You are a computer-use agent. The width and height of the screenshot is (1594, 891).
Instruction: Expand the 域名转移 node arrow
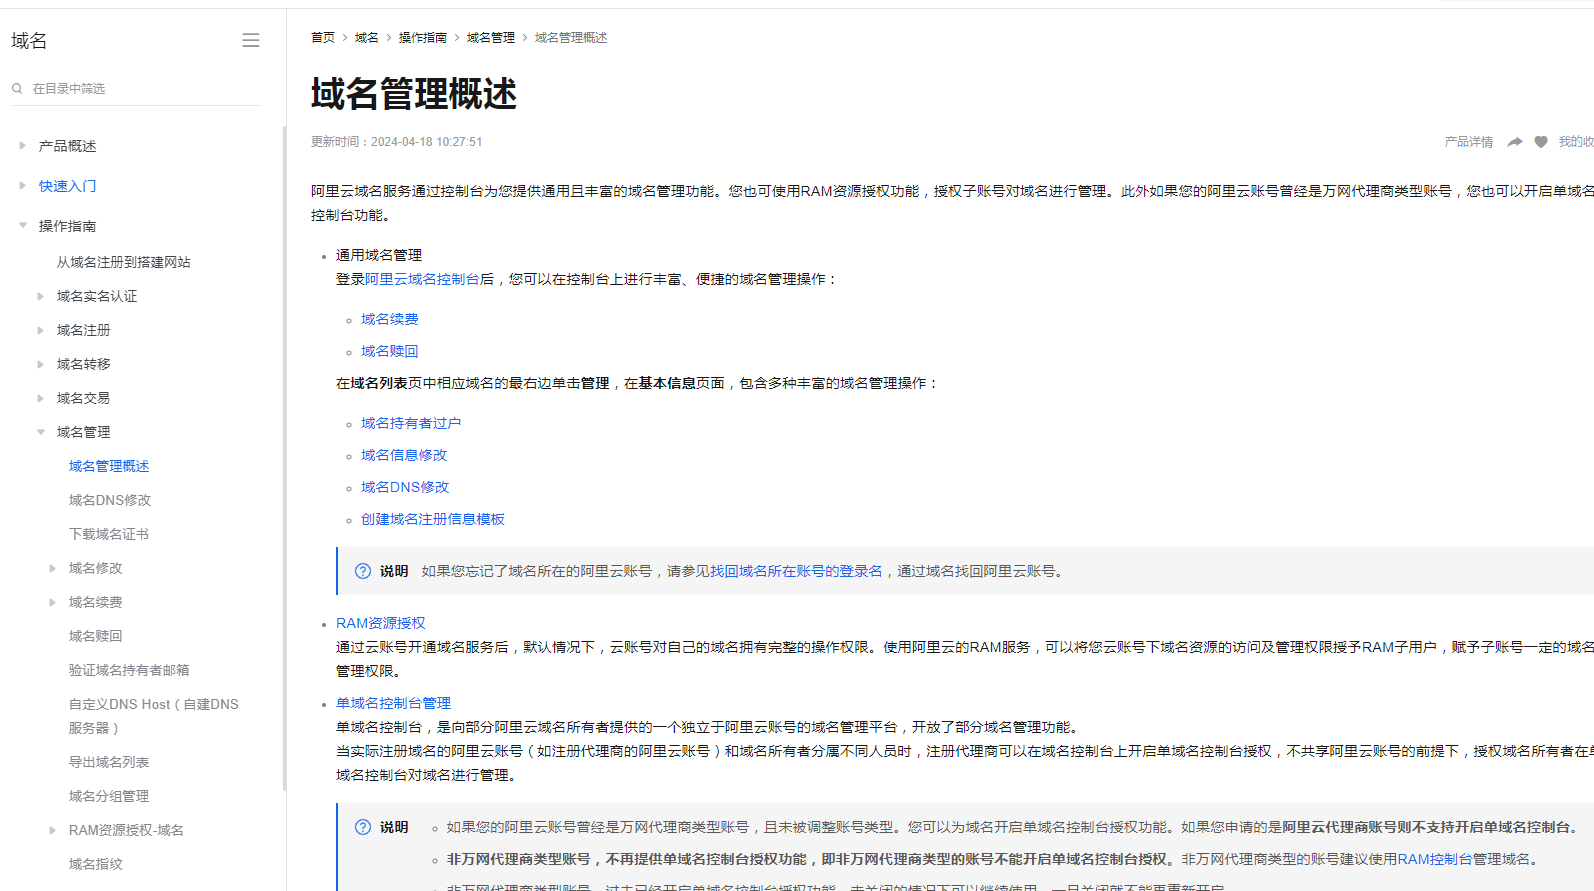pos(40,364)
